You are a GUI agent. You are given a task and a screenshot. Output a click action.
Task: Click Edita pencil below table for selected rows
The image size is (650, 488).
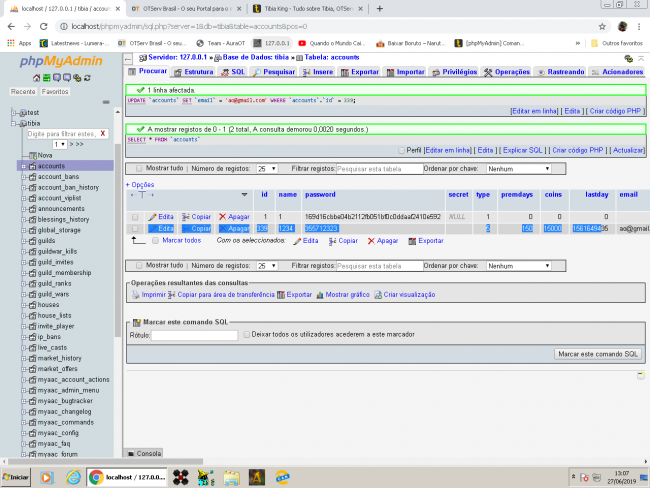tap(297, 241)
